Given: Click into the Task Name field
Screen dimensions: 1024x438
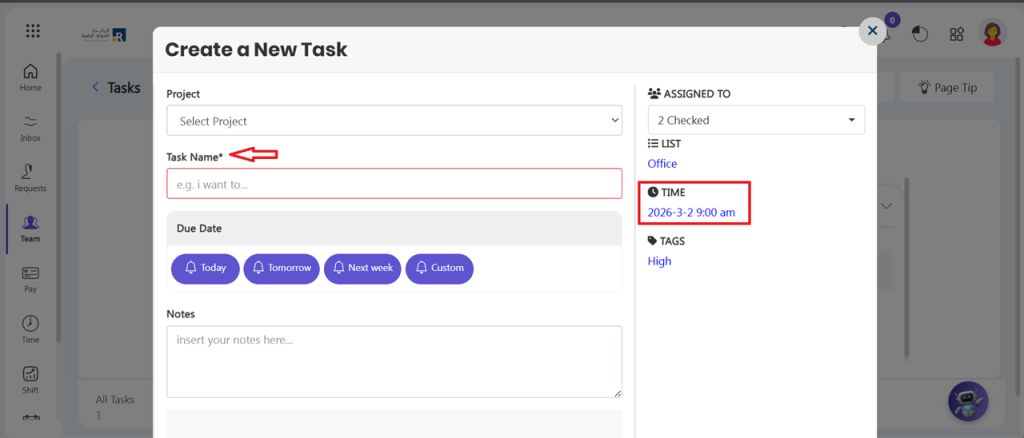Looking at the screenshot, I should tap(394, 184).
